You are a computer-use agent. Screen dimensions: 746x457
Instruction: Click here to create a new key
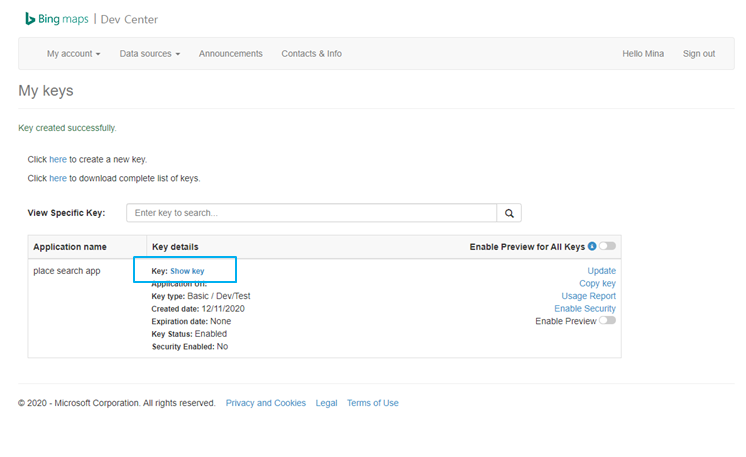[x=58, y=159]
